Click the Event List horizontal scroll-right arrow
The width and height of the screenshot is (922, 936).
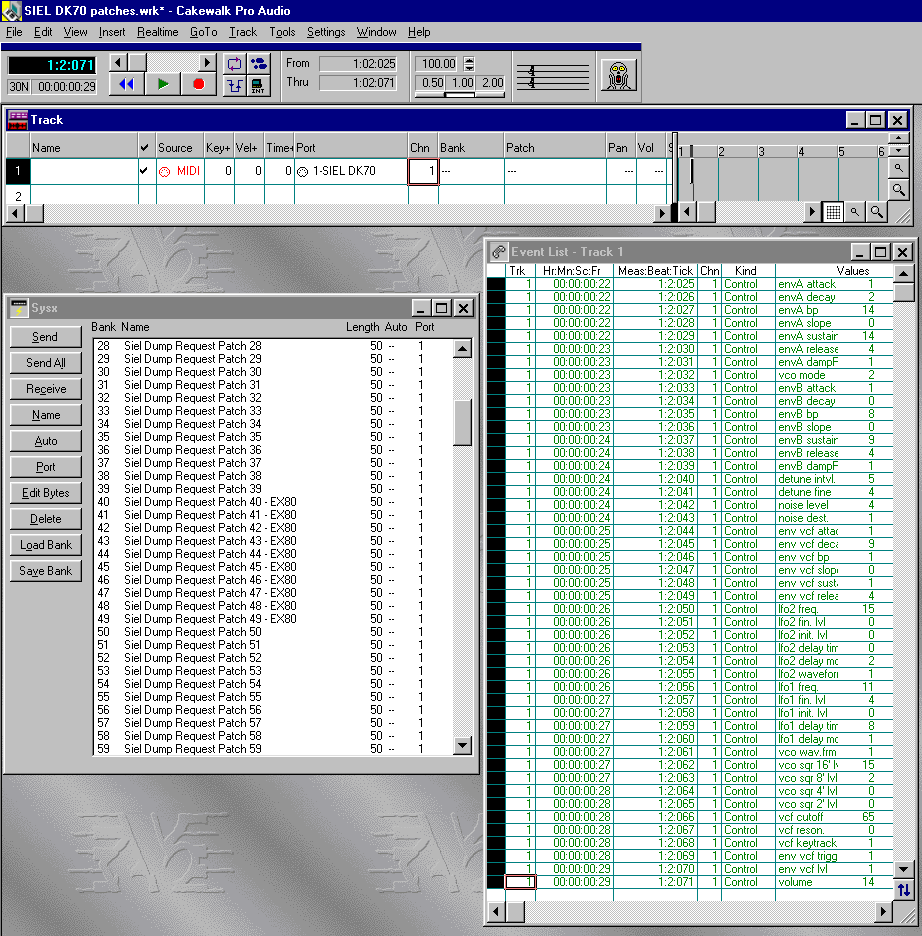pos(884,912)
